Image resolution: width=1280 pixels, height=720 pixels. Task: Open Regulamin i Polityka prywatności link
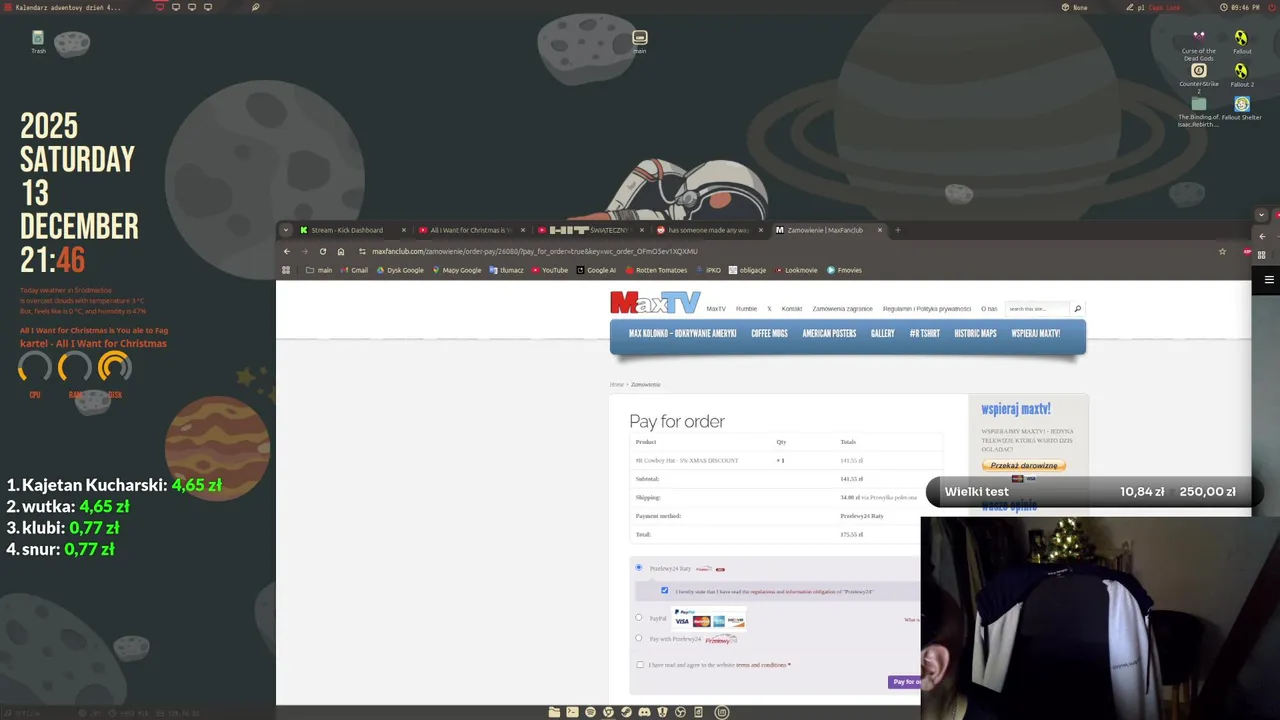click(x=927, y=309)
